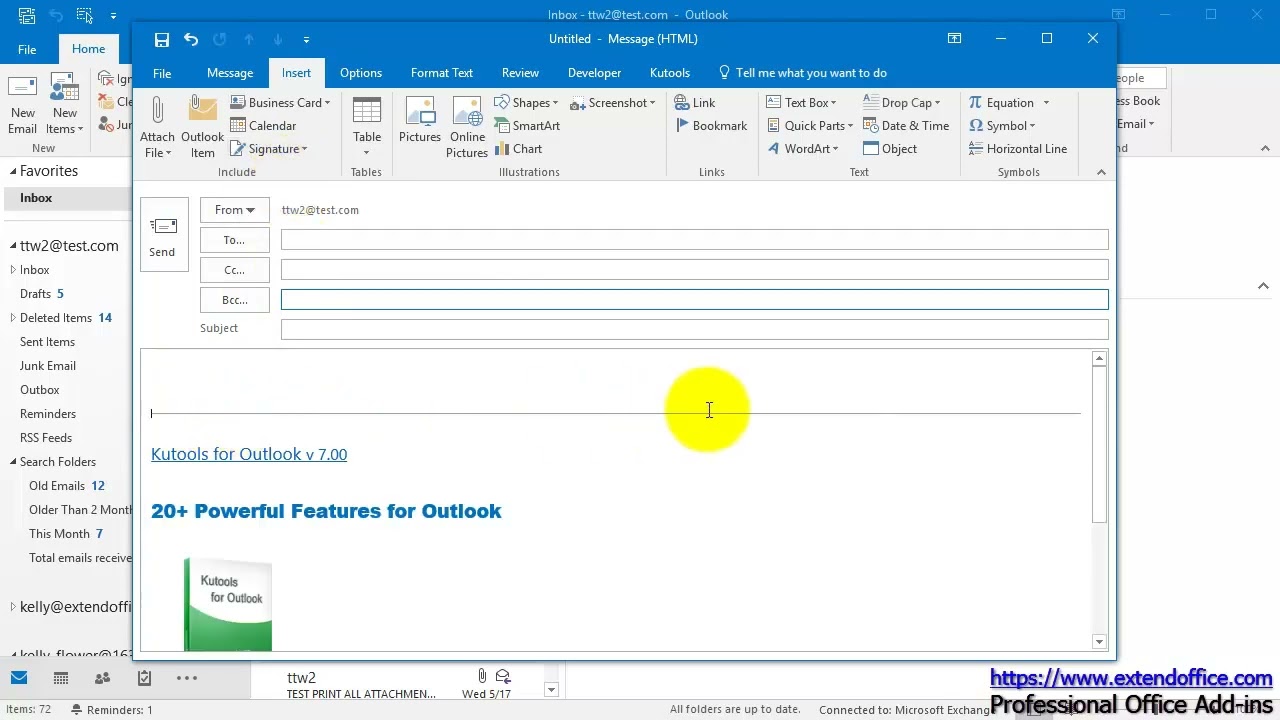Click into the To recipients field
Image resolution: width=1280 pixels, height=720 pixels.
694,240
